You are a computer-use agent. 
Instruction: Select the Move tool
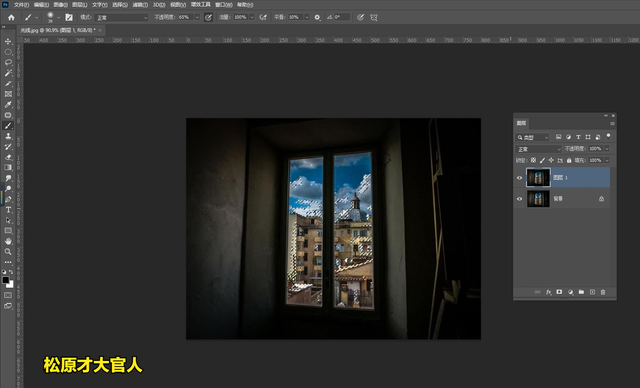[x=8, y=42]
